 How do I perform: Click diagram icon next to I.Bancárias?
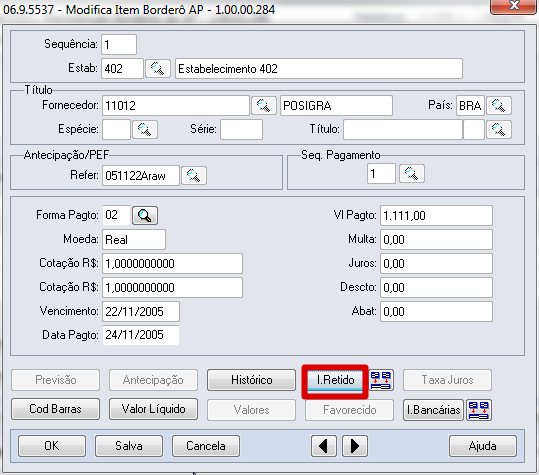[x=479, y=410]
